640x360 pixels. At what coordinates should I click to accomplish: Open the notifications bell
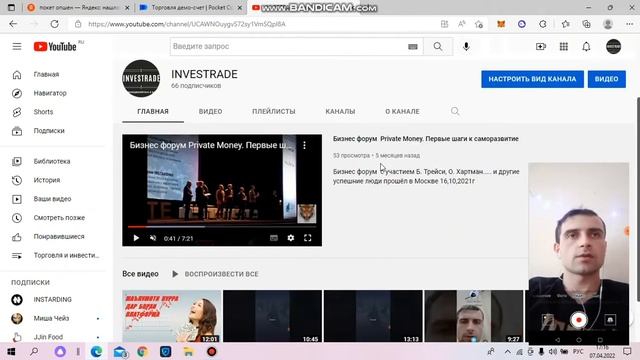[586, 47]
